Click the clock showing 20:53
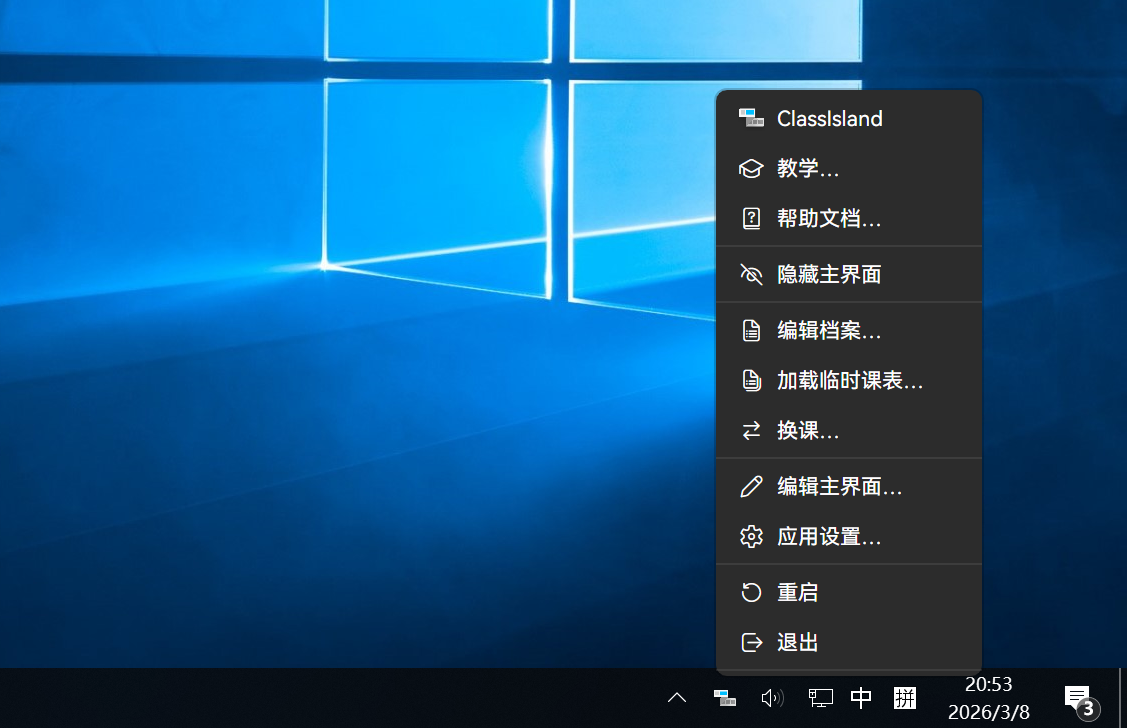Viewport: 1127px width, 728px height. (x=988, y=684)
